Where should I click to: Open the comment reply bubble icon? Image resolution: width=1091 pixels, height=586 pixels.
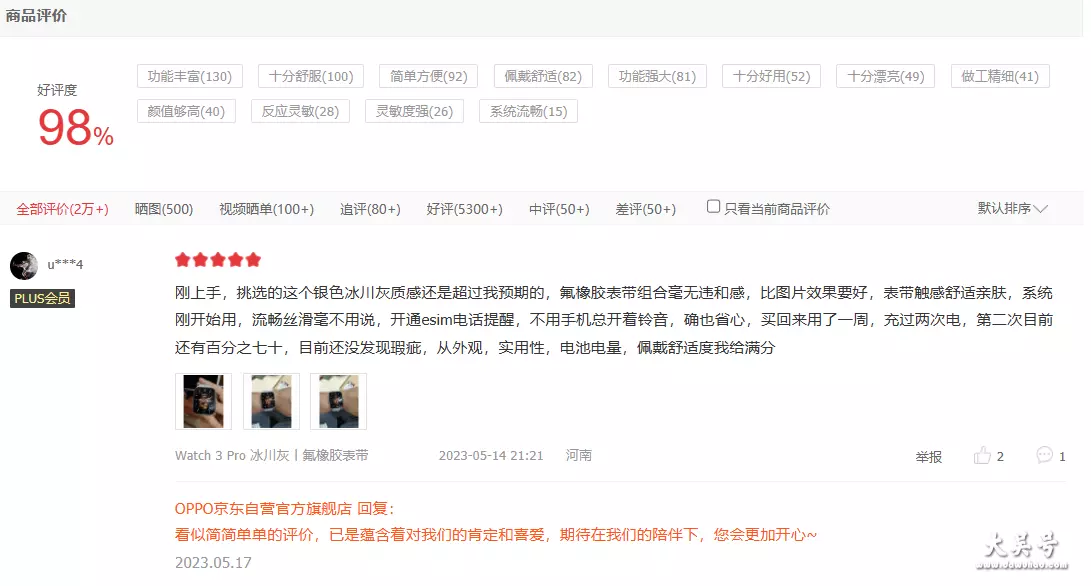[1044, 455]
